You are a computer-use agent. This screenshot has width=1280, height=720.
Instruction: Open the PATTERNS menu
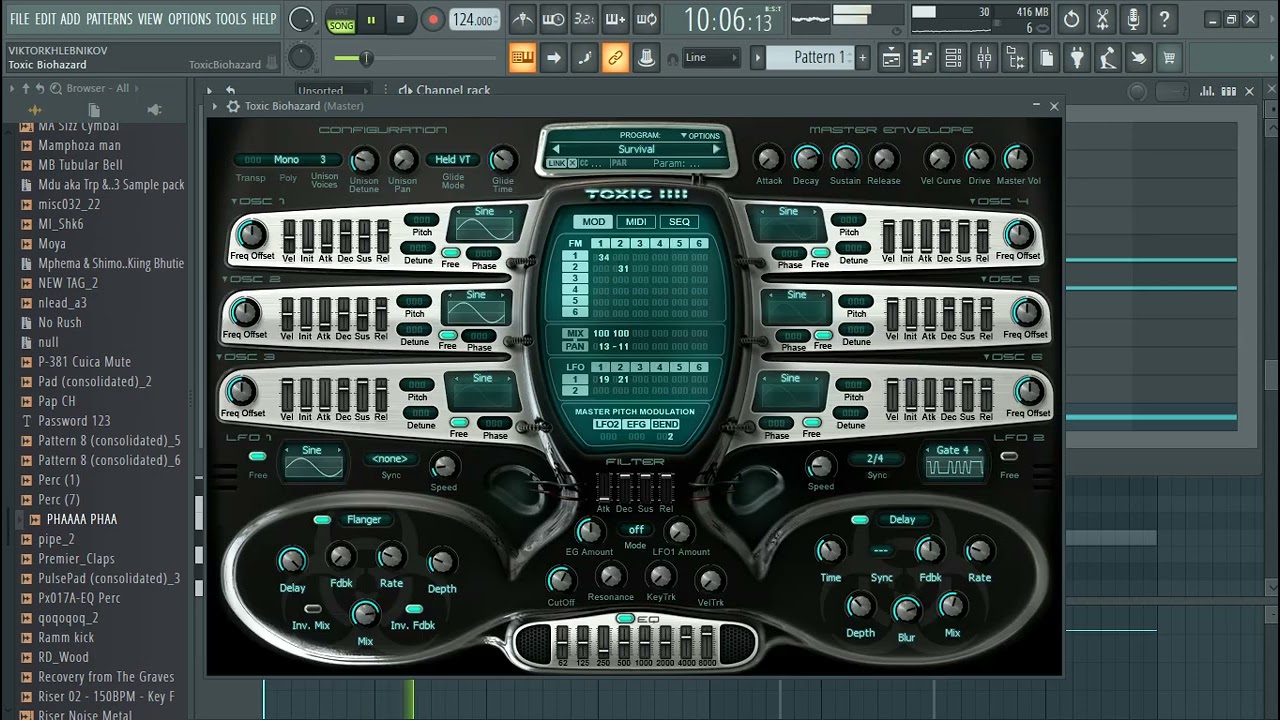point(109,19)
